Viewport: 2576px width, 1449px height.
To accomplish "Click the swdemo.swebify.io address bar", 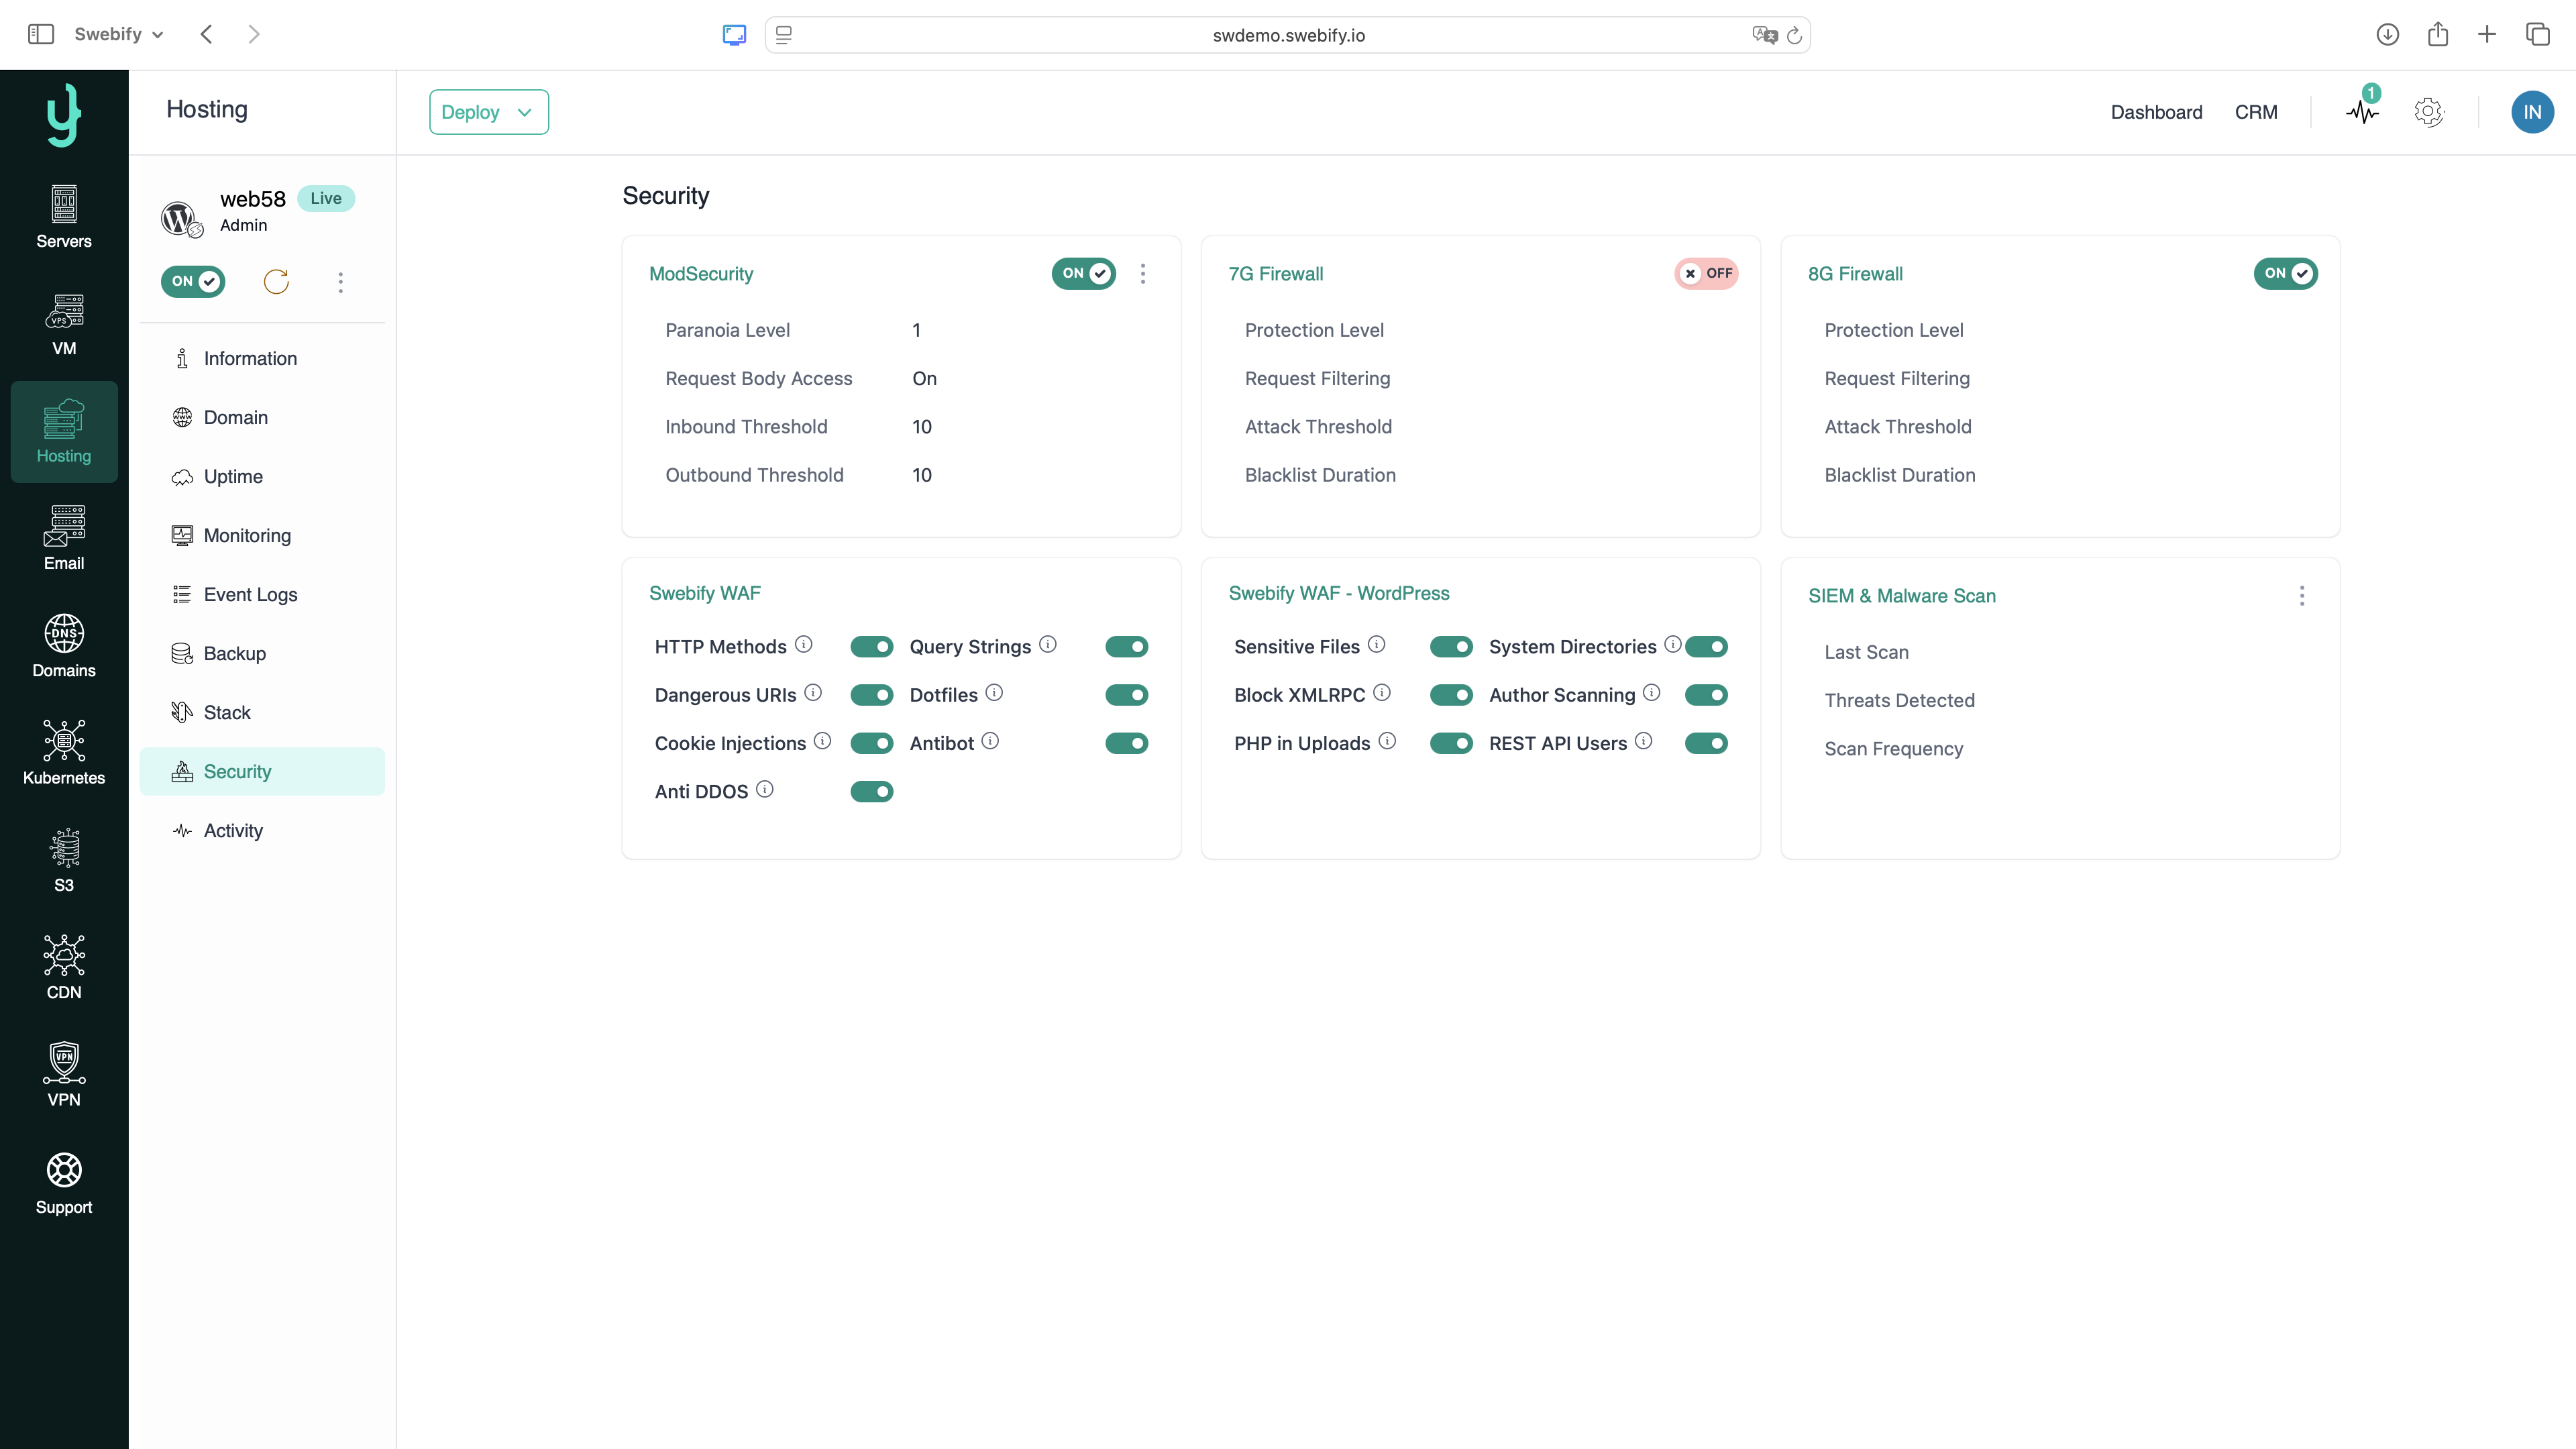I will pos(1287,35).
